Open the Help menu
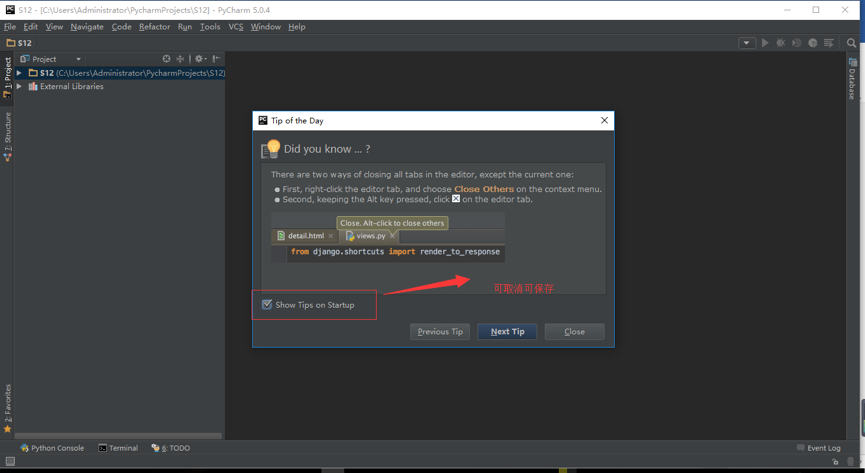This screenshot has height=473, width=865. [x=296, y=26]
